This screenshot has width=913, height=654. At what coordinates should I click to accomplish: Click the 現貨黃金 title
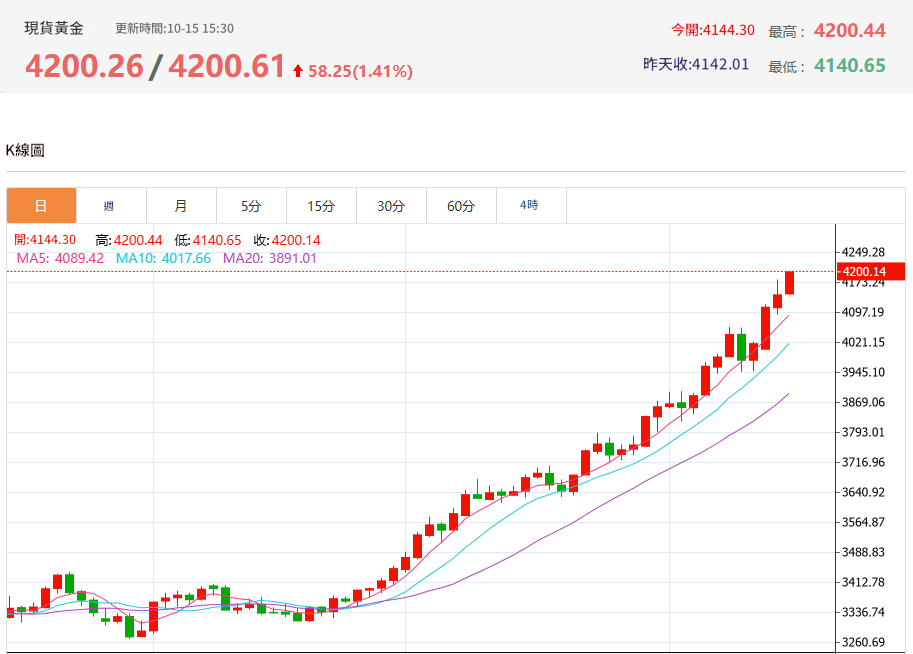[54, 29]
